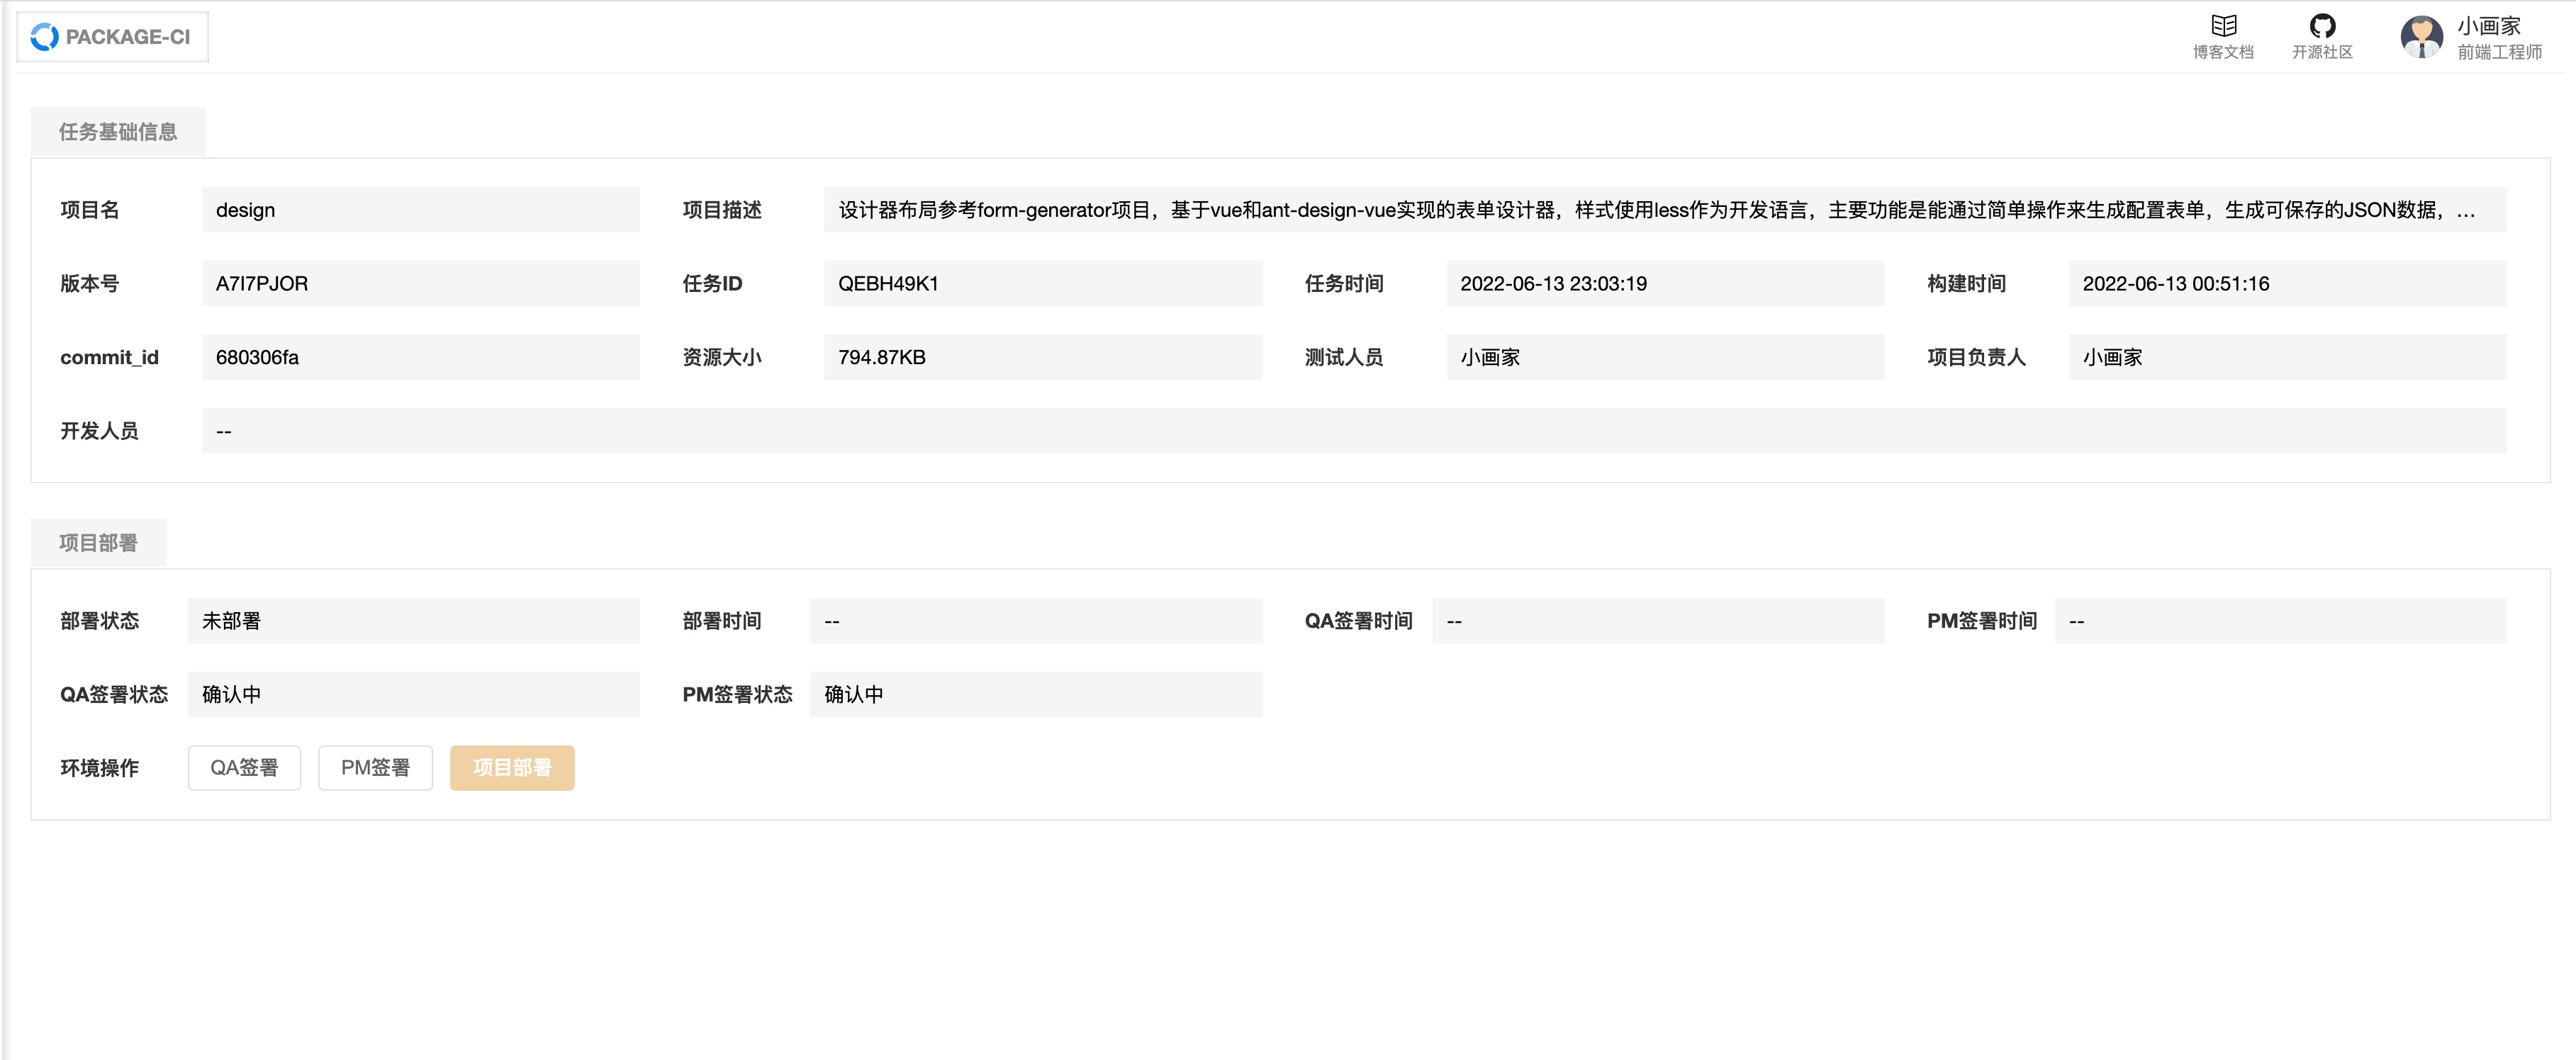Select the 项目部署 section tab
2576x1060 pixels.
(98, 543)
